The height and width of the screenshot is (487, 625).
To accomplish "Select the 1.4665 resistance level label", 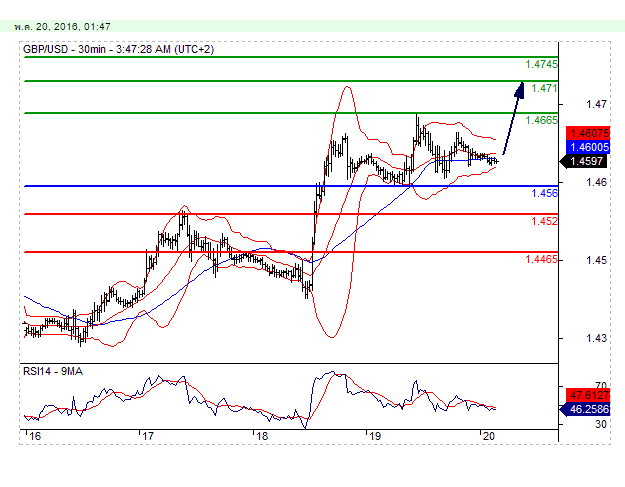I will 541,120.
